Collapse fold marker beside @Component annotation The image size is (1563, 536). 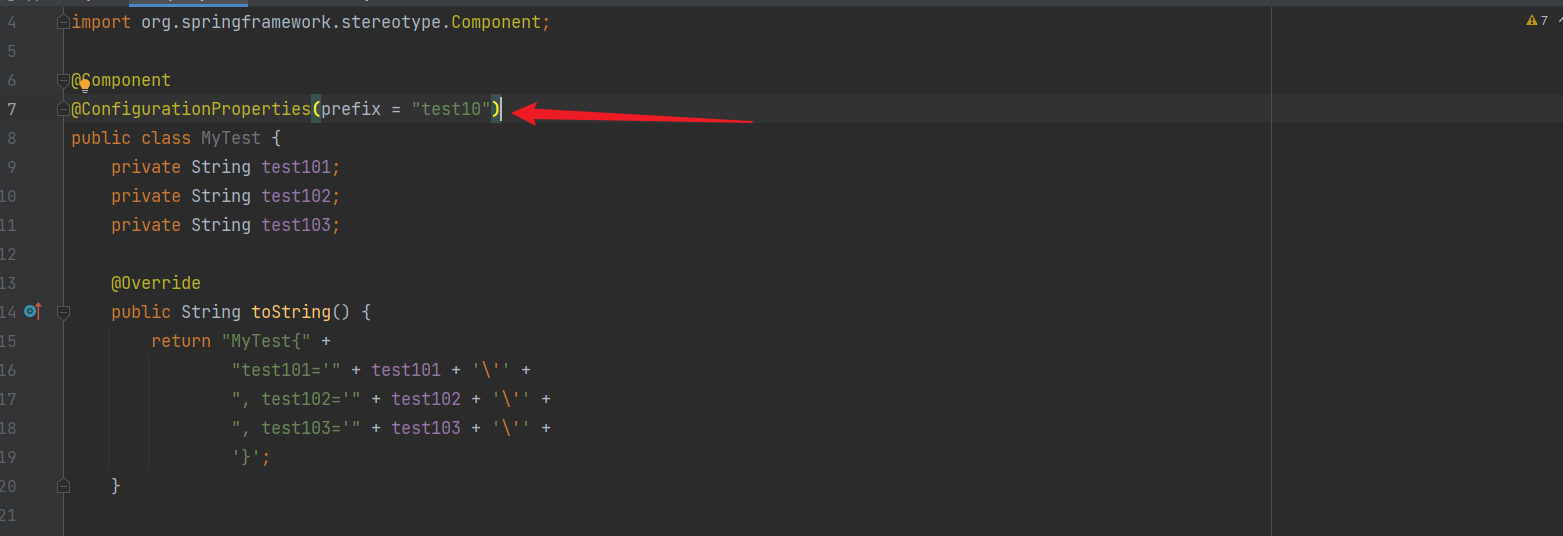63,80
